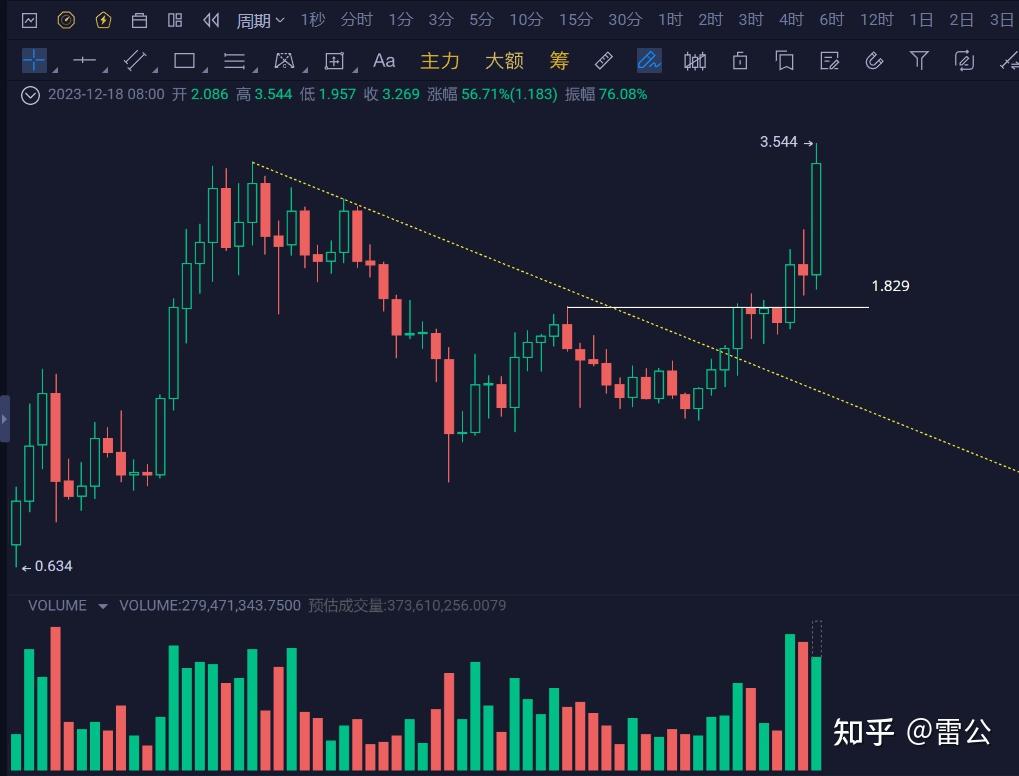Screen dimensions: 1019x776
Task: Click the yellow hexagon target icon
Action: (66, 21)
